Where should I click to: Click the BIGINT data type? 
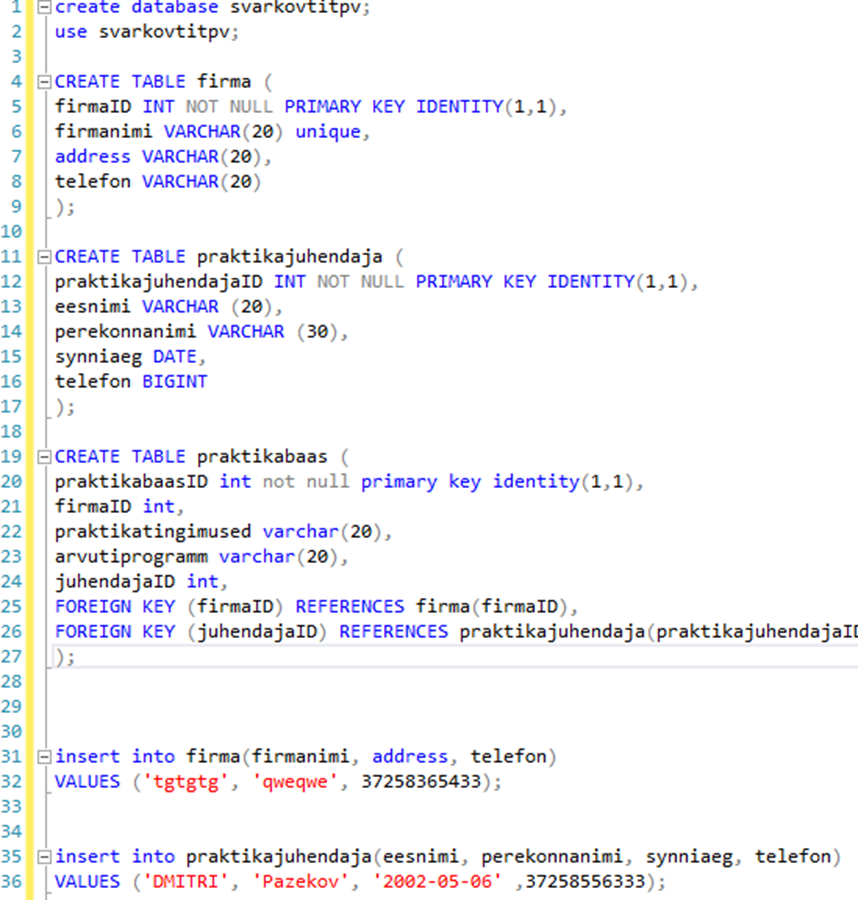175,381
